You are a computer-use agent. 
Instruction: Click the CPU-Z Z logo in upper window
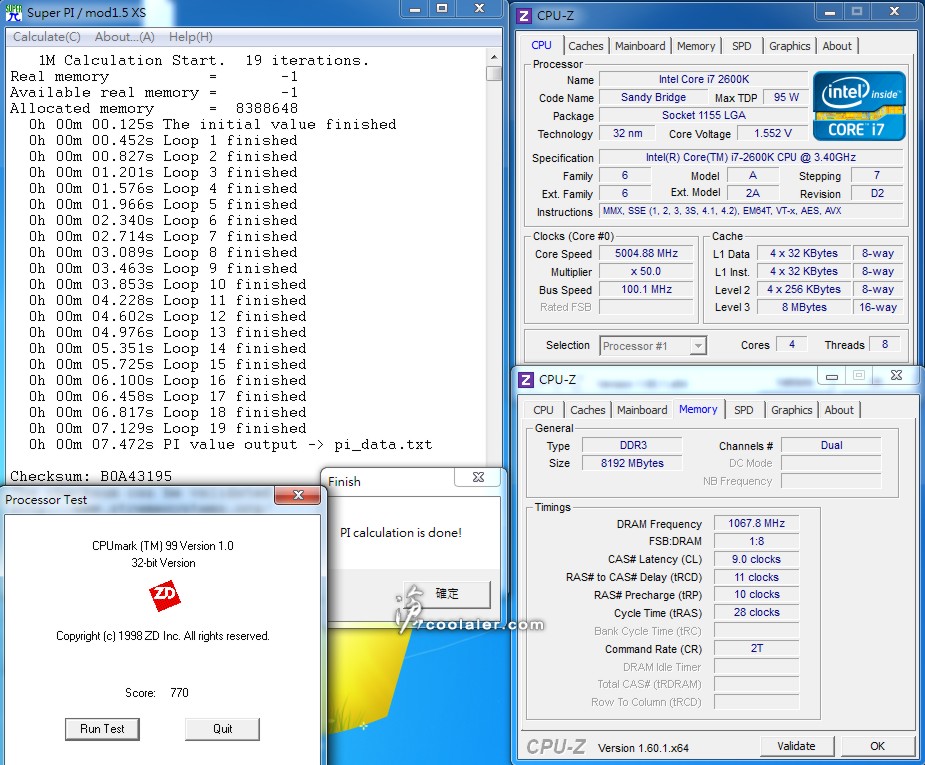point(523,15)
